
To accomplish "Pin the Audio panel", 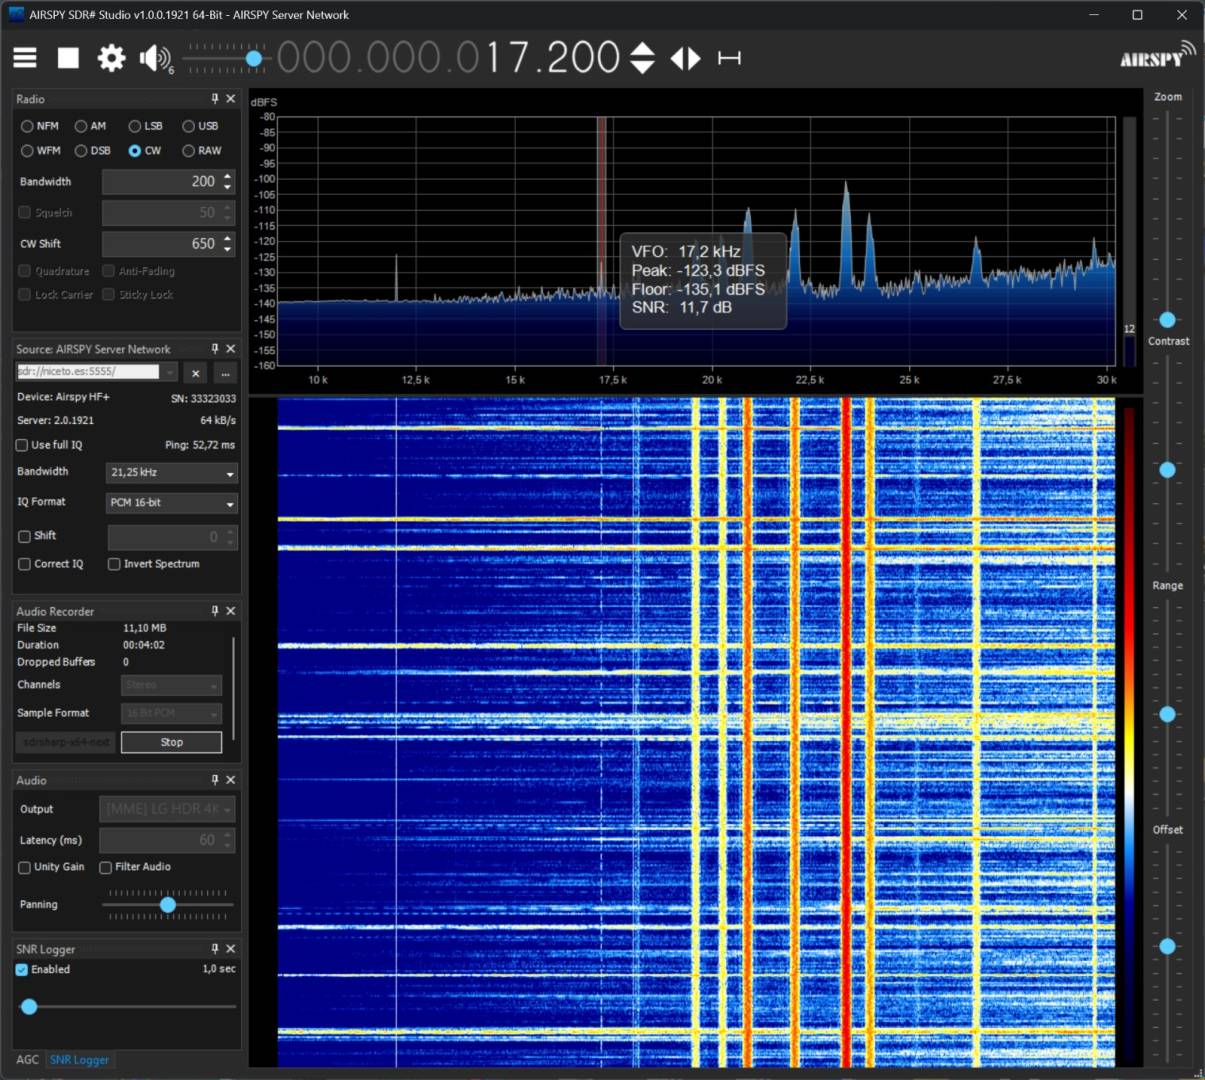I will 215,780.
